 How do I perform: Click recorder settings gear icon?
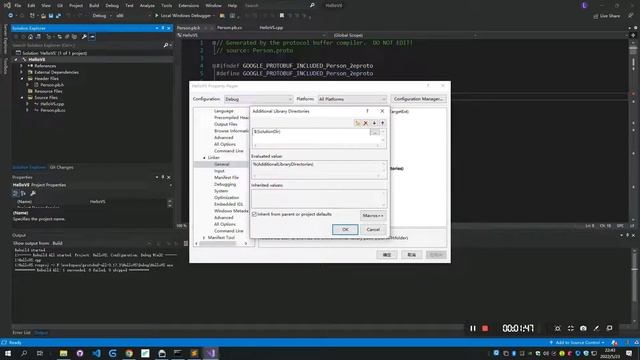[x=558, y=328]
